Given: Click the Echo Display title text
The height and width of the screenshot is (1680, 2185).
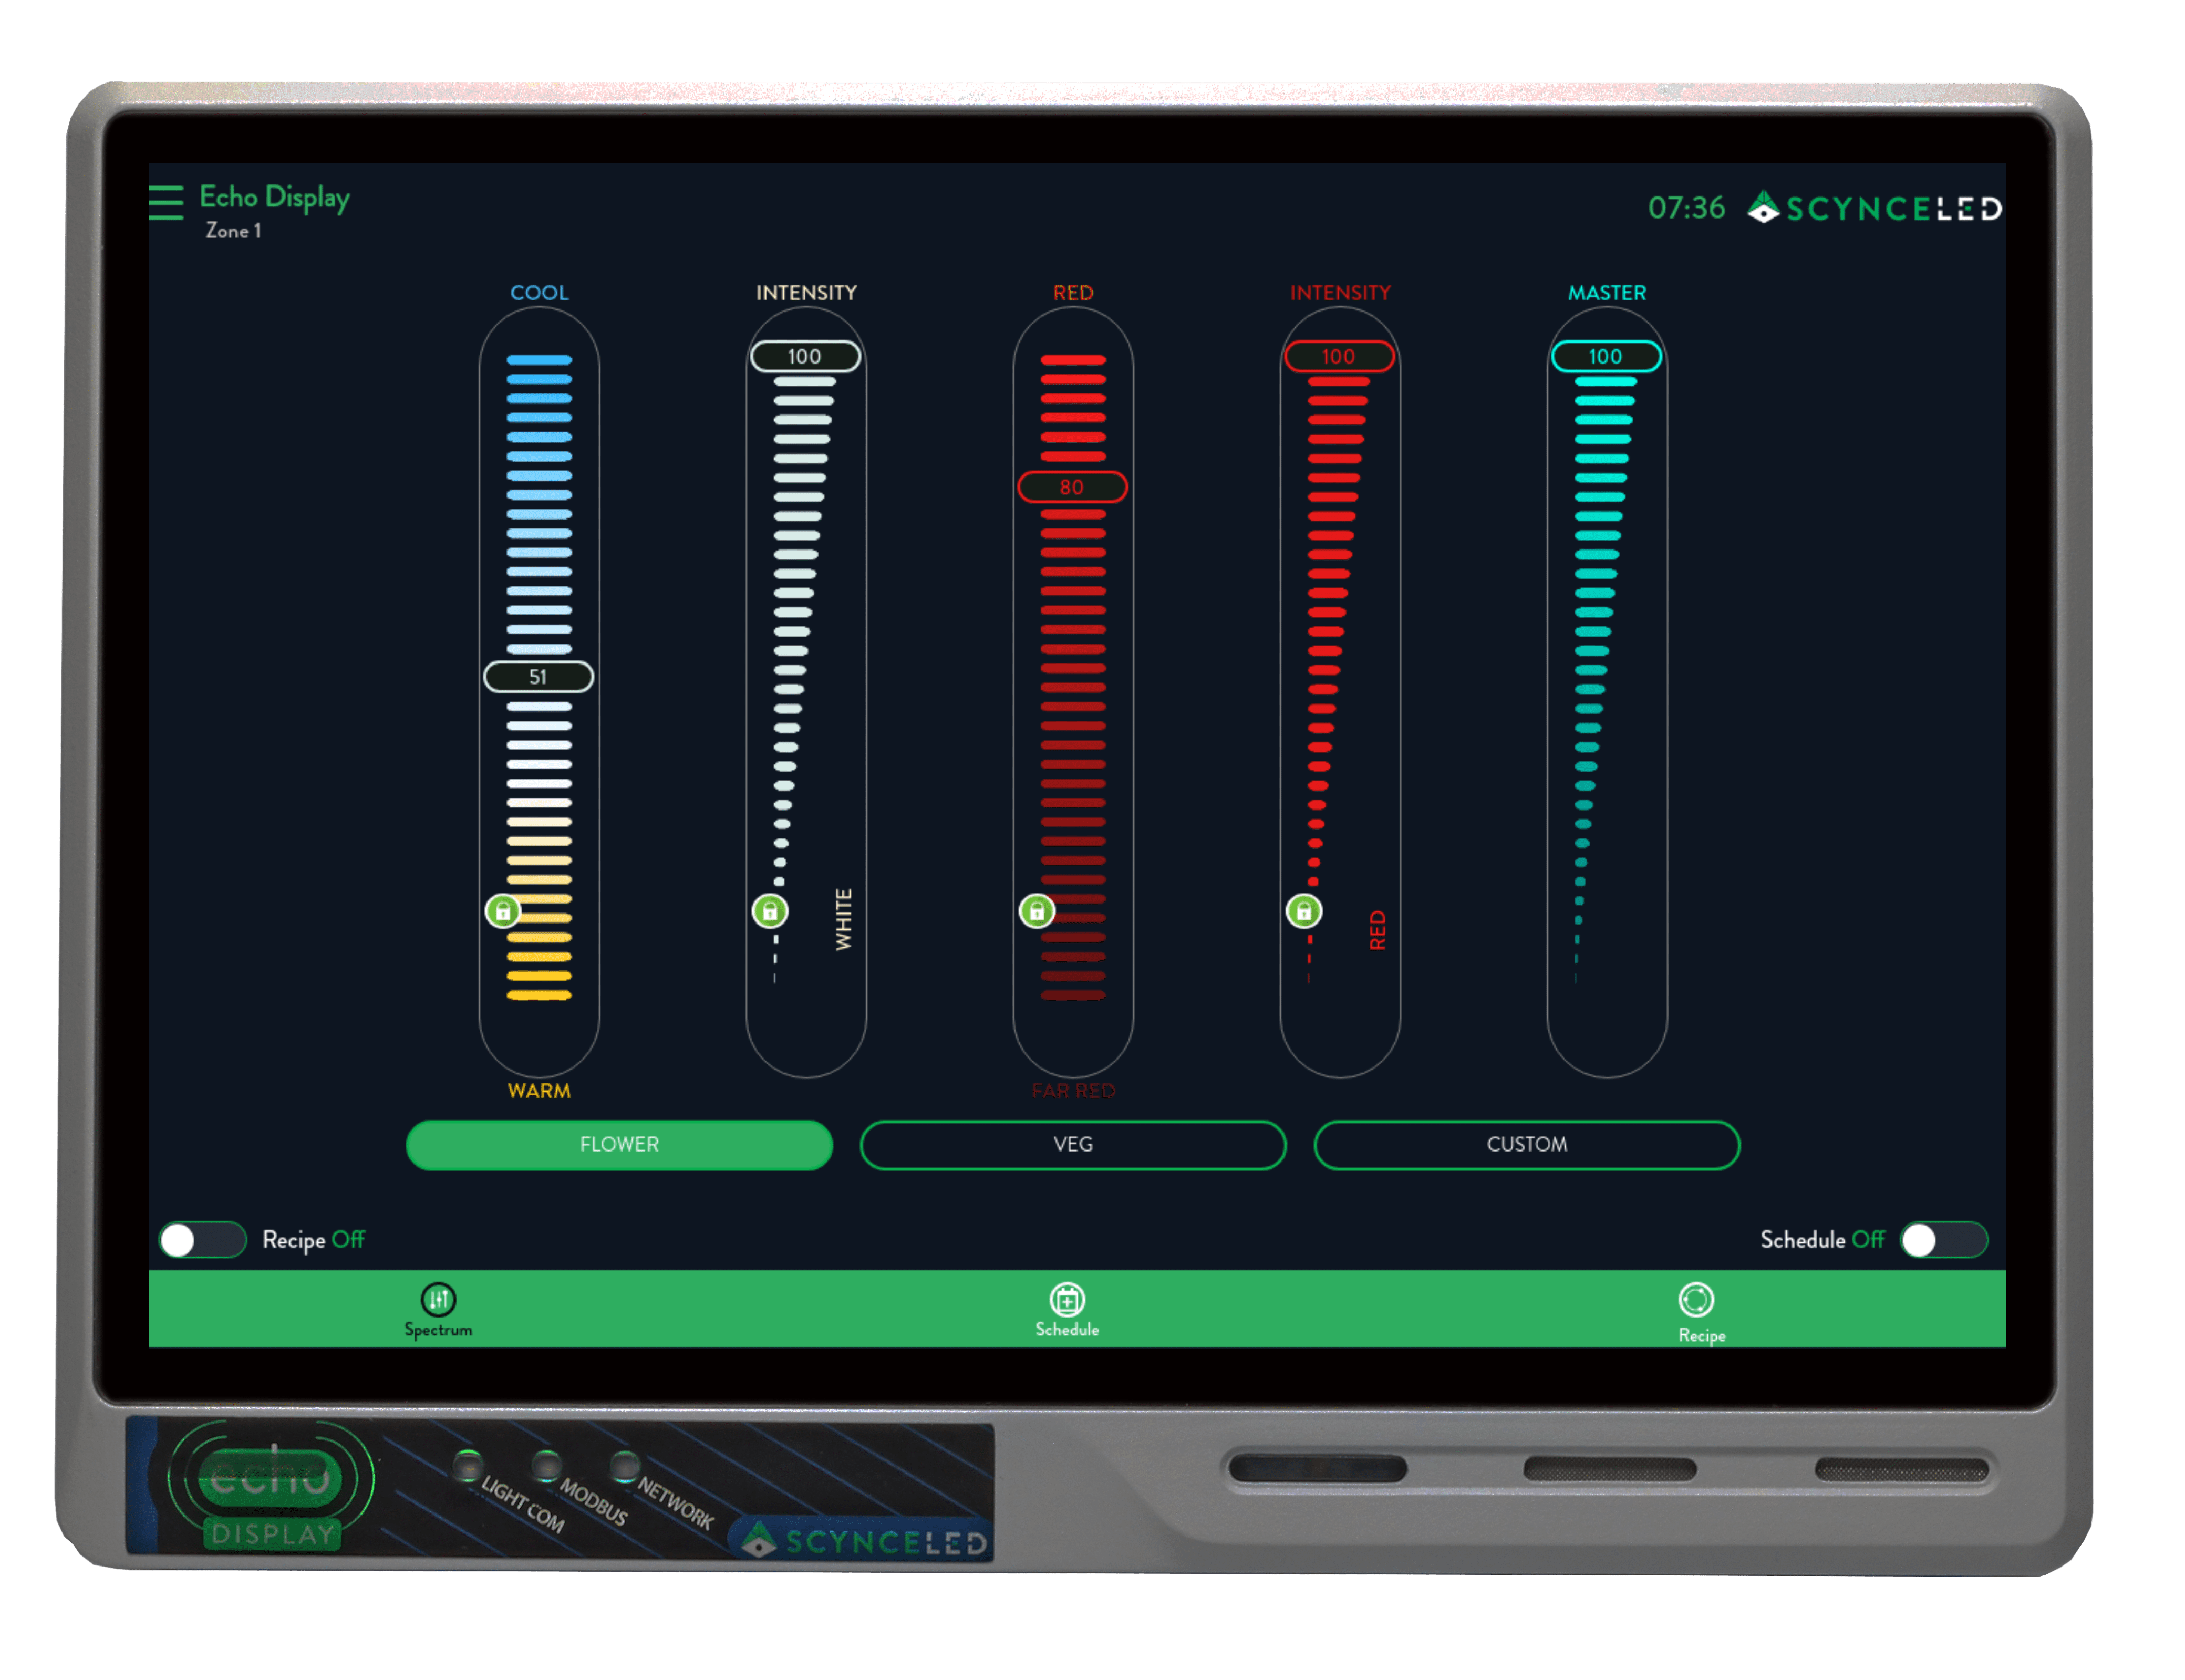Looking at the screenshot, I should pyautogui.click(x=274, y=197).
